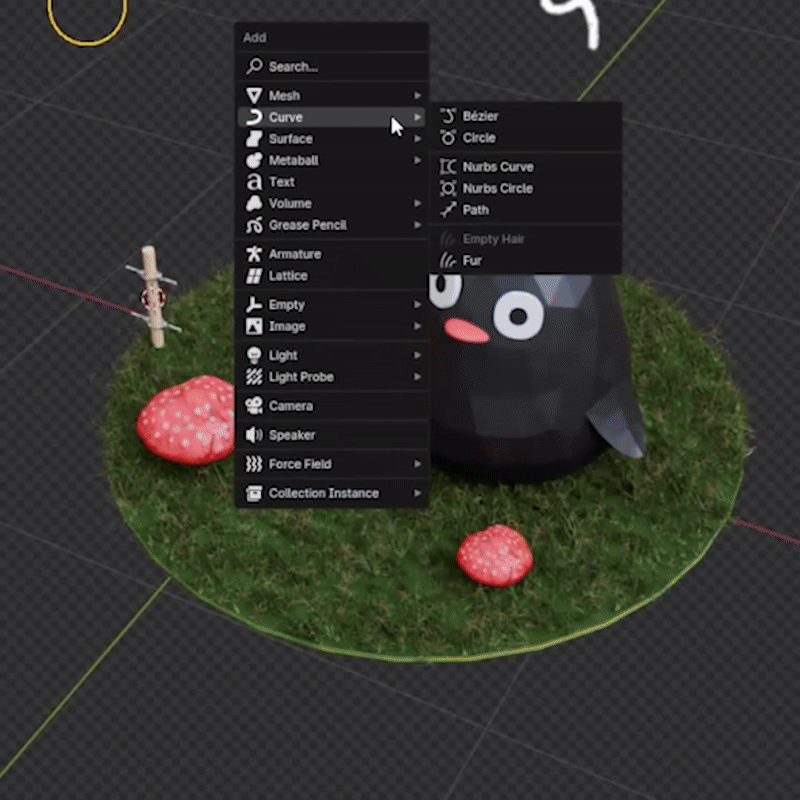
Task: Expand the Grease Pencil submenu arrow
Action: 417,225
